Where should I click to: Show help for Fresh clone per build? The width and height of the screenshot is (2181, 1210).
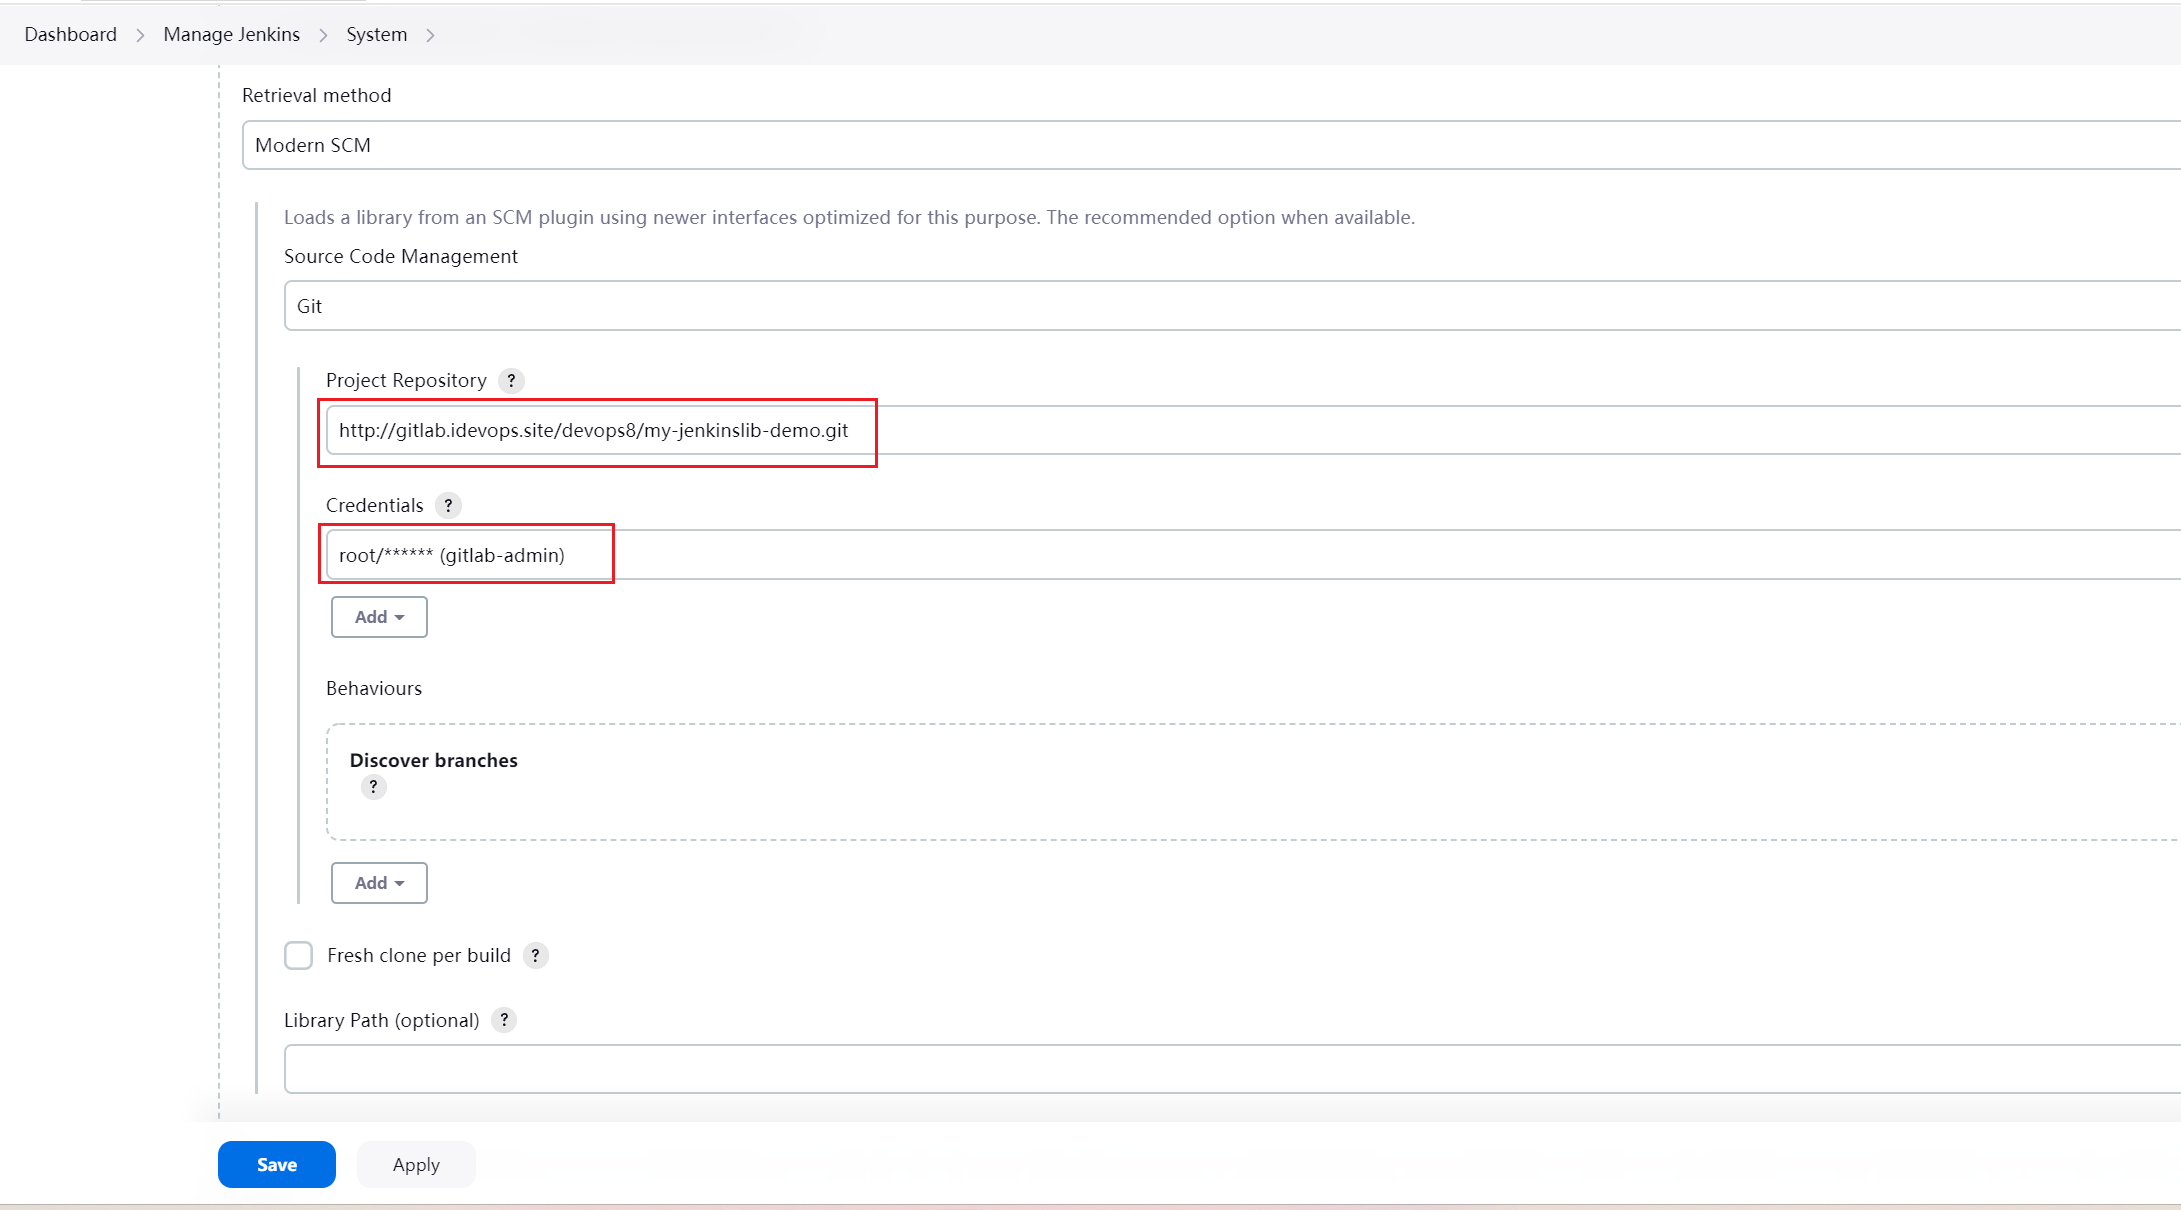536,956
